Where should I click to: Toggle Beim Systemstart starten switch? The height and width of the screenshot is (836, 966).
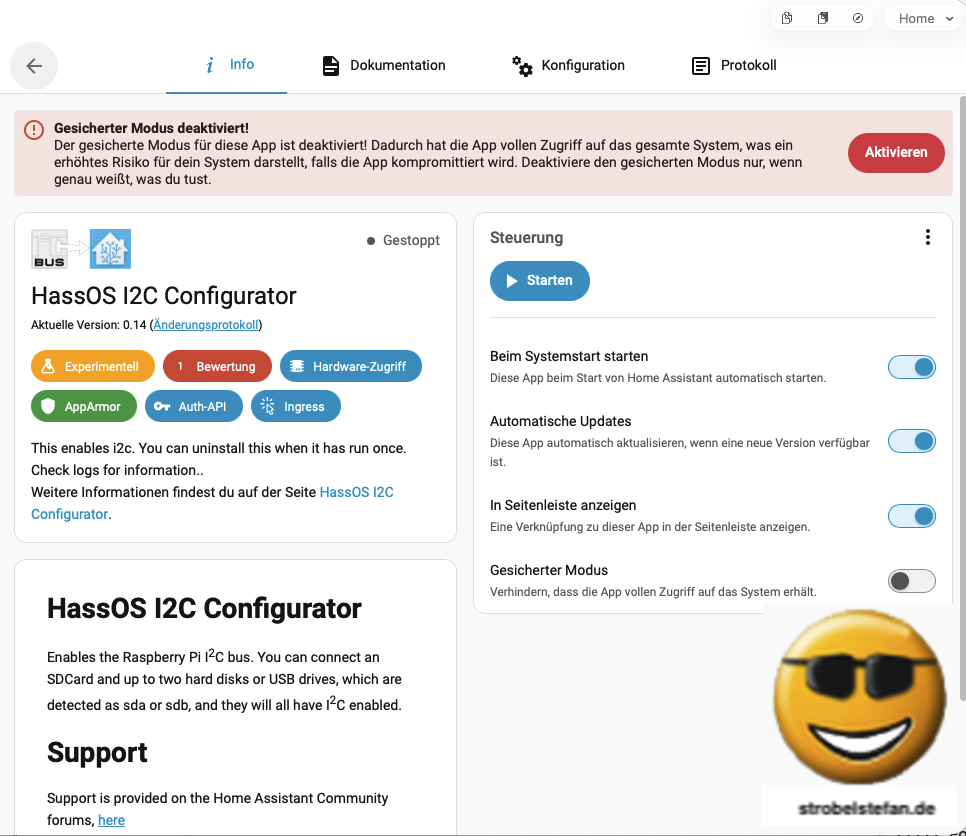tap(911, 367)
